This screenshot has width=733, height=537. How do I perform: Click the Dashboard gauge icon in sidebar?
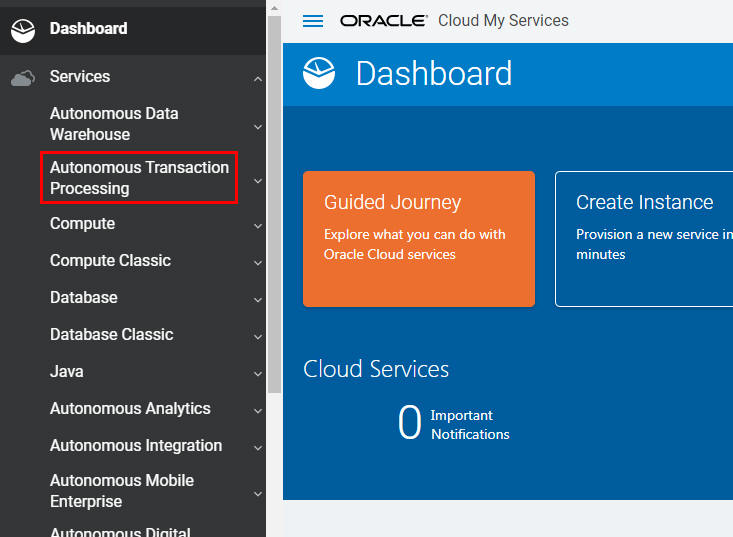pyautogui.click(x=23, y=30)
